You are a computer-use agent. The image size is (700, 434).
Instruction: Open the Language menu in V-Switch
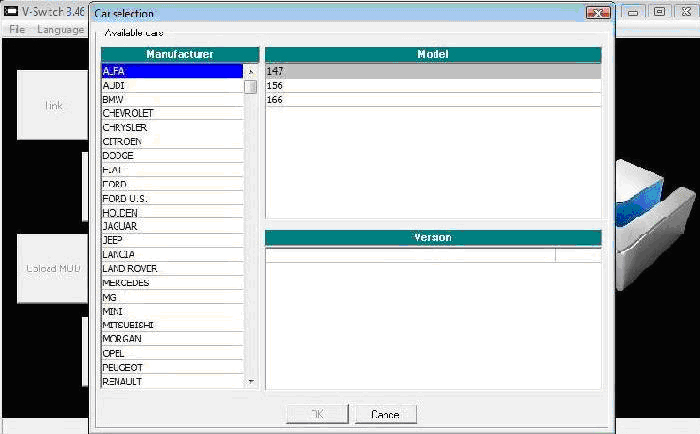click(60, 29)
